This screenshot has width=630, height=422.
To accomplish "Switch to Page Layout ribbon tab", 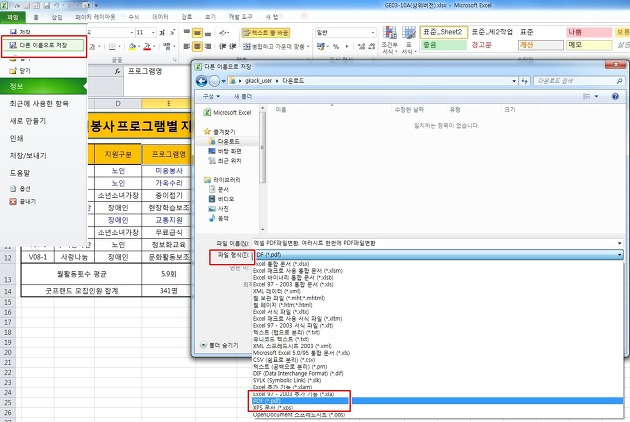I will pyautogui.click(x=95, y=17).
